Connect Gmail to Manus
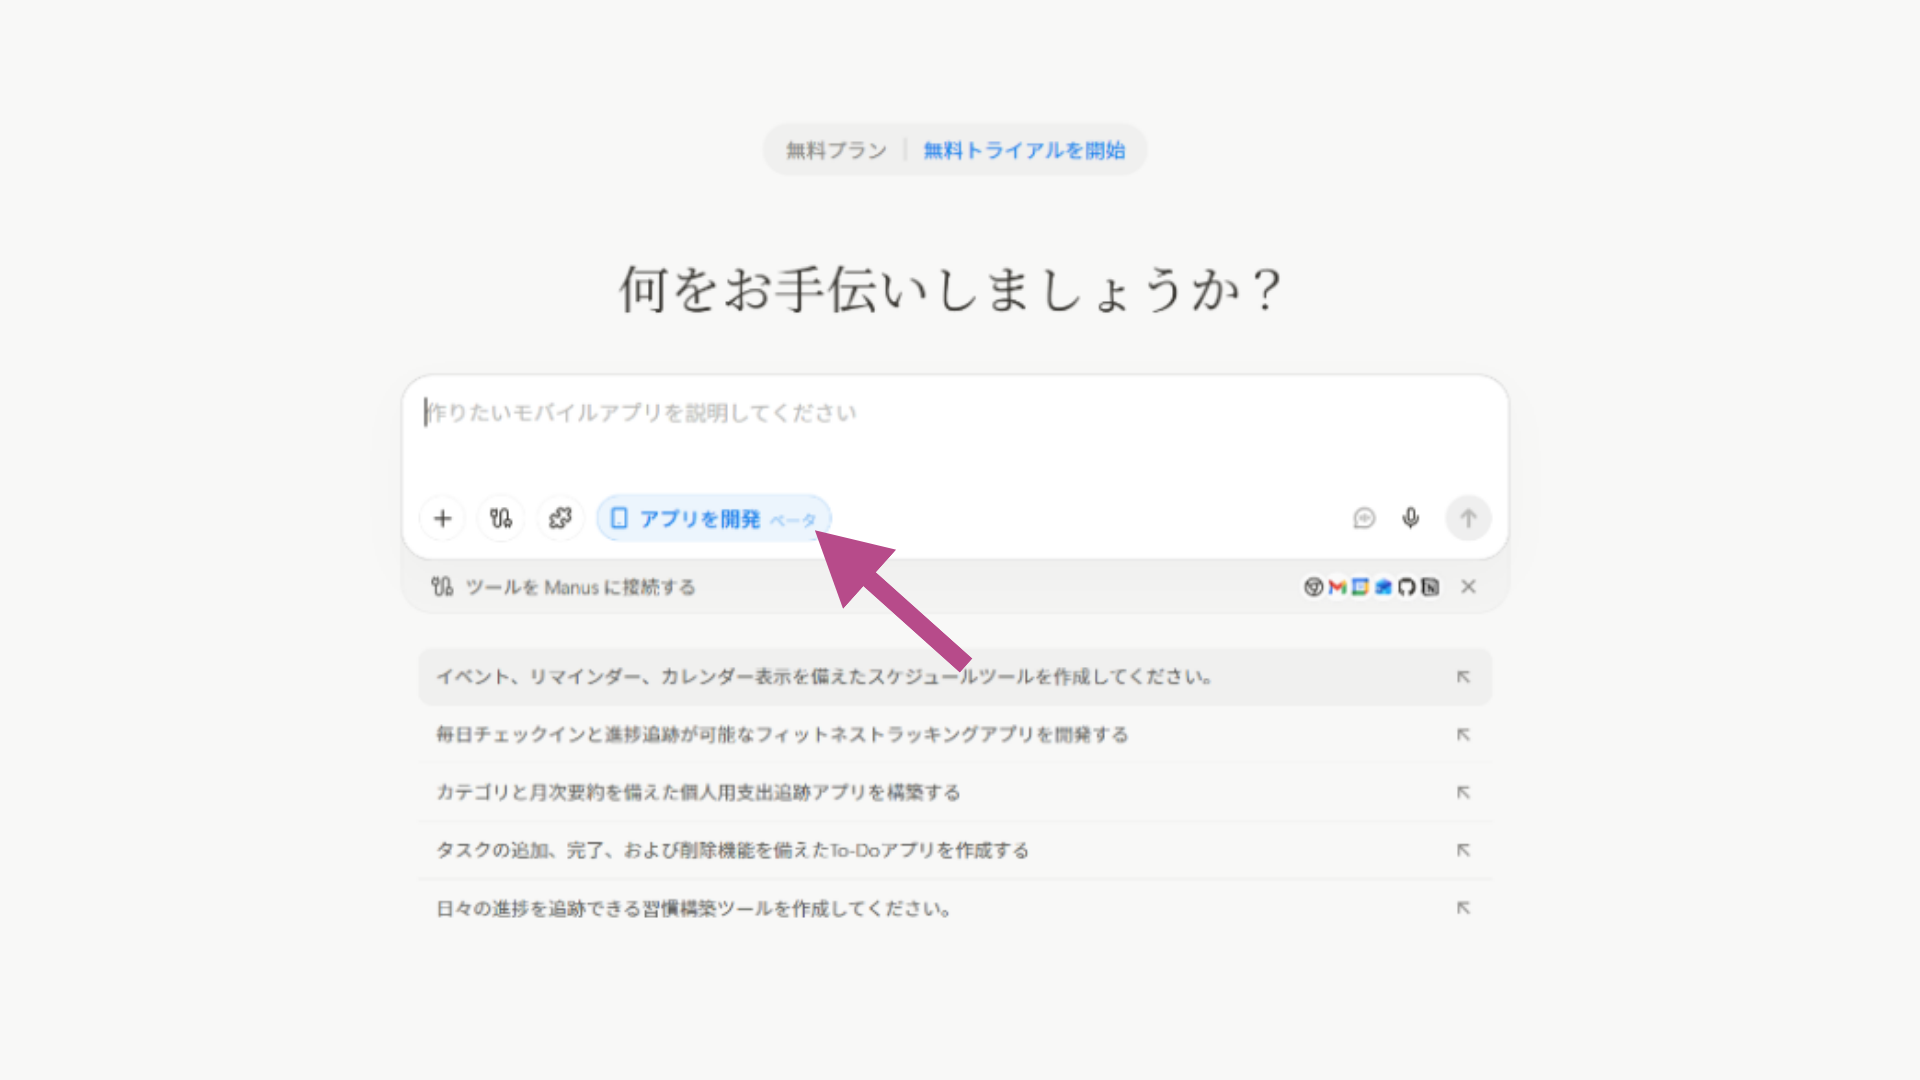1920x1080 pixels. (1337, 587)
